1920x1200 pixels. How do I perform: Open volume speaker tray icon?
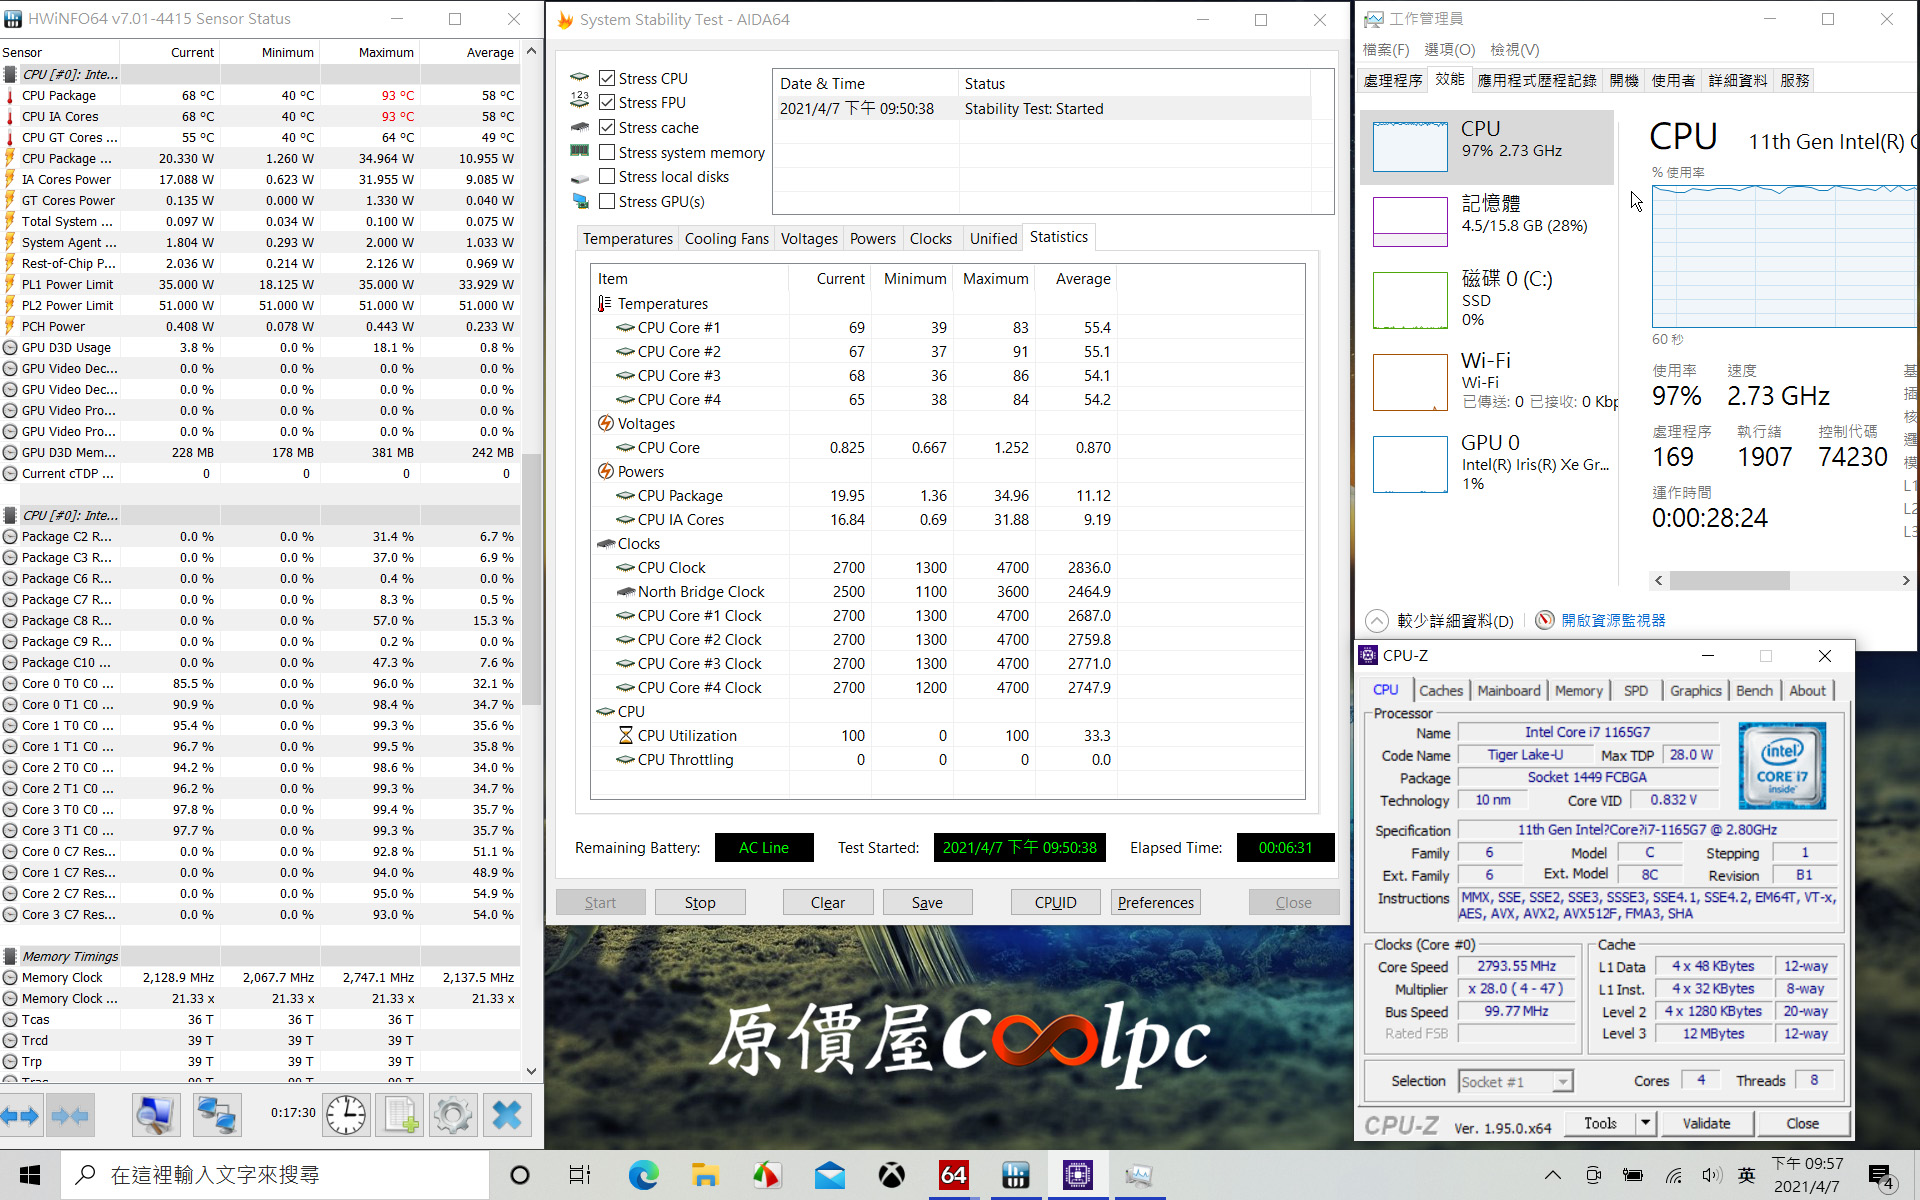pos(1711,1175)
